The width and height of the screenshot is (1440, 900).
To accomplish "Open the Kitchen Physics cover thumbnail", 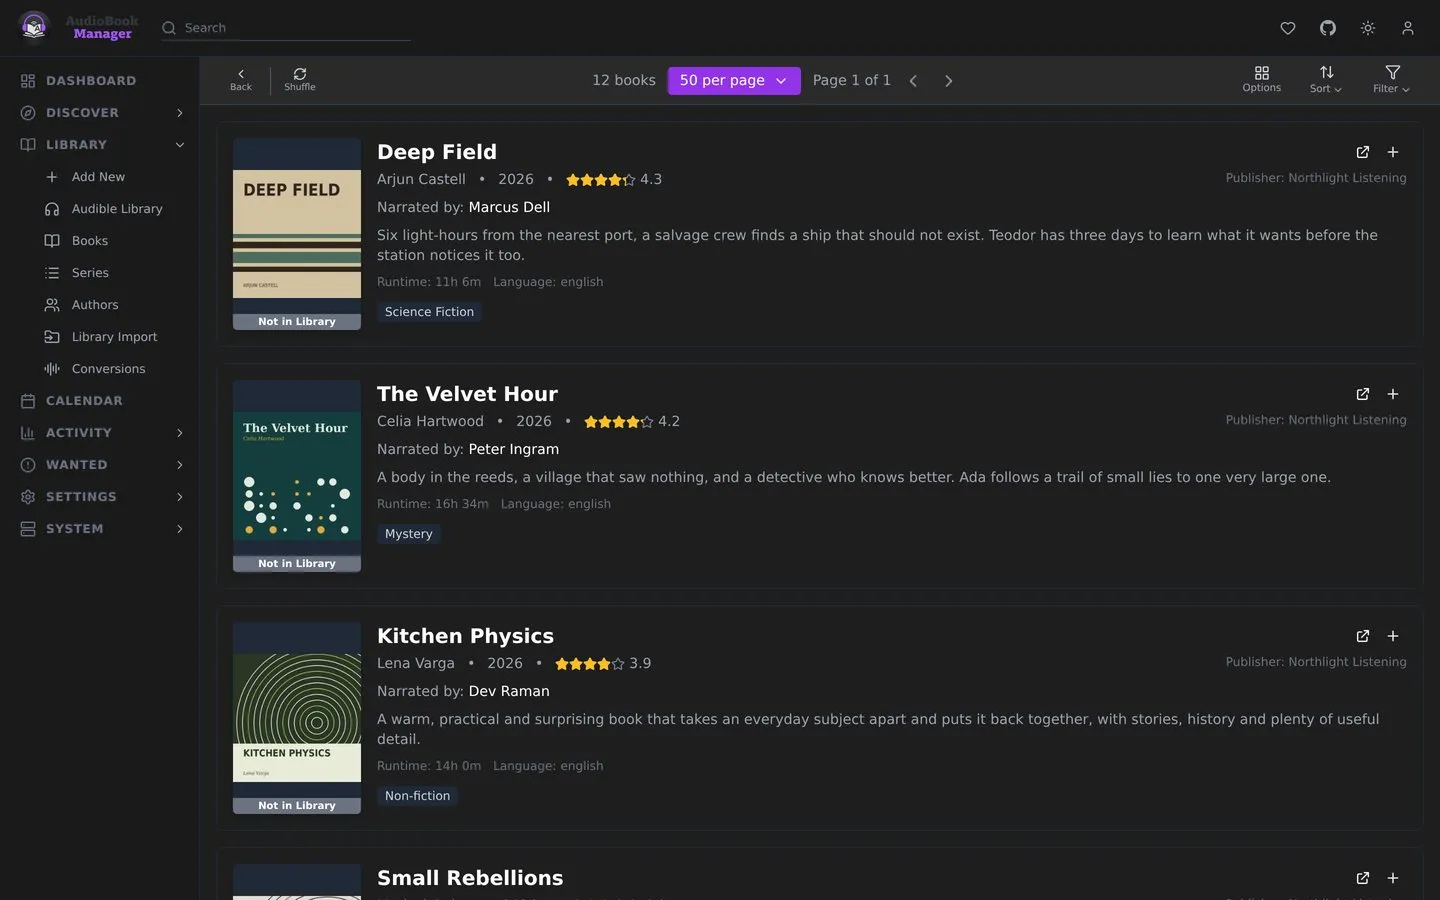I will [x=297, y=718].
